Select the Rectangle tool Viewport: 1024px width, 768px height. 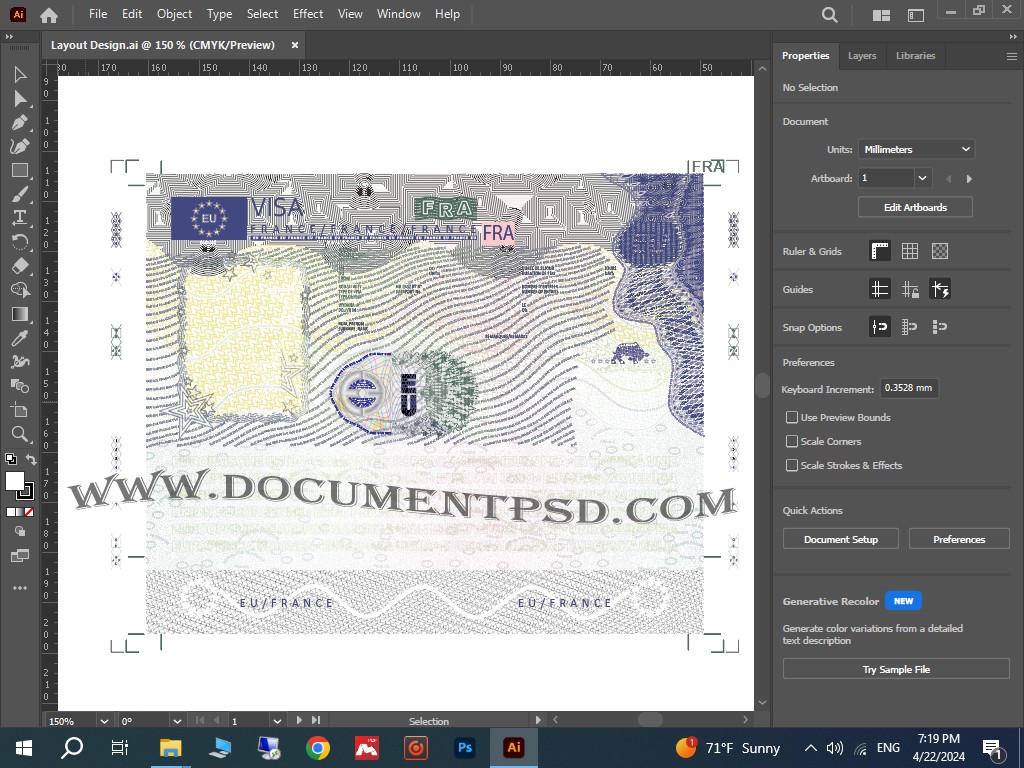(x=20, y=170)
